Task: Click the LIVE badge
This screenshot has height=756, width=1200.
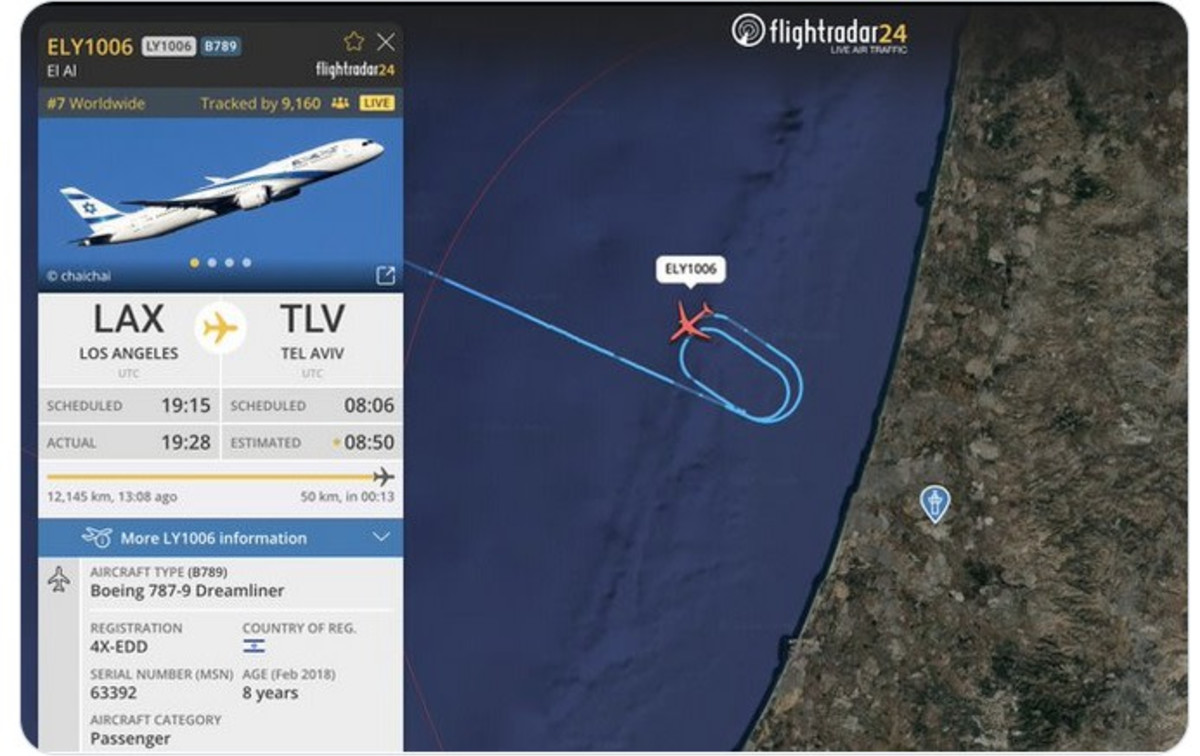Action: 377,103
